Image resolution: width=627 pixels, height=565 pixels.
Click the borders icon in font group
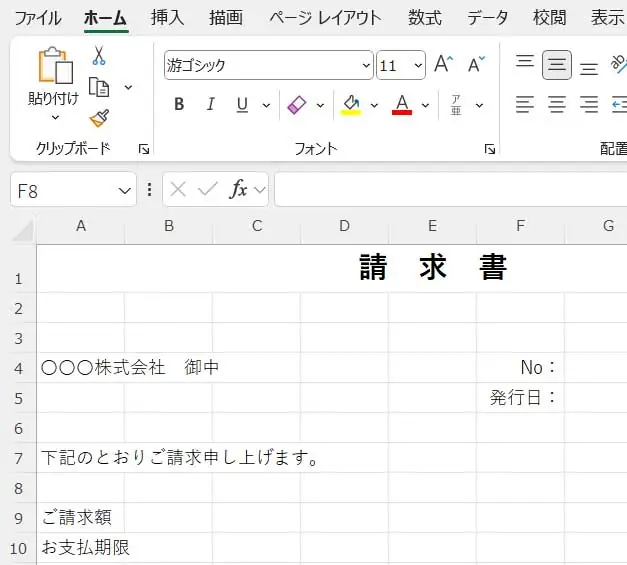297,105
